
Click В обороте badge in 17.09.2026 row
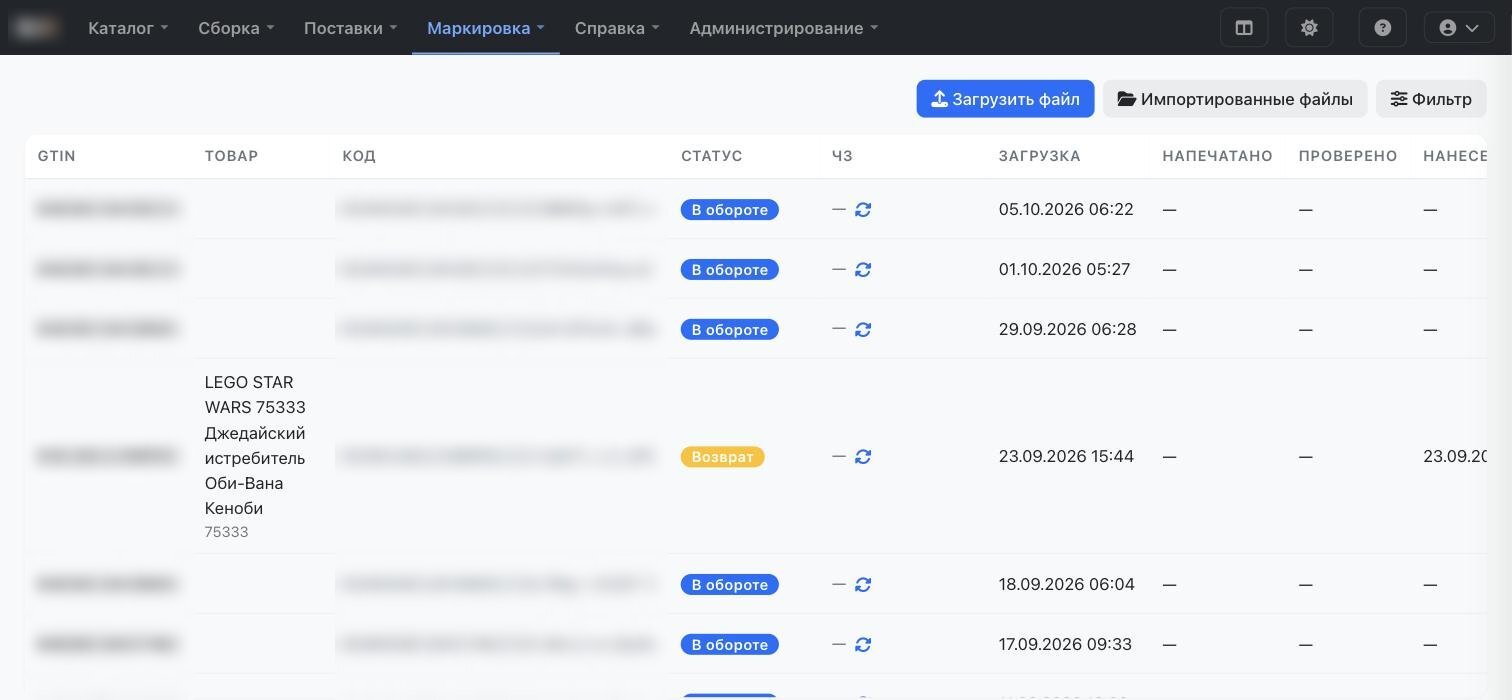coord(730,644)
